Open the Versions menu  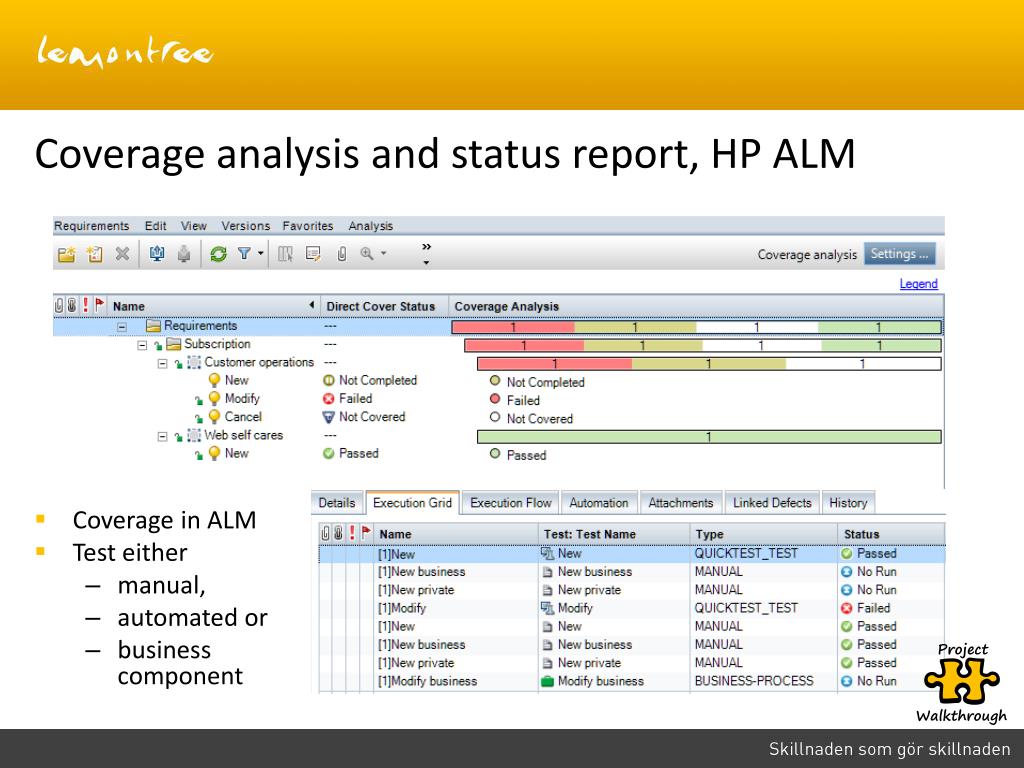point(246,226)
